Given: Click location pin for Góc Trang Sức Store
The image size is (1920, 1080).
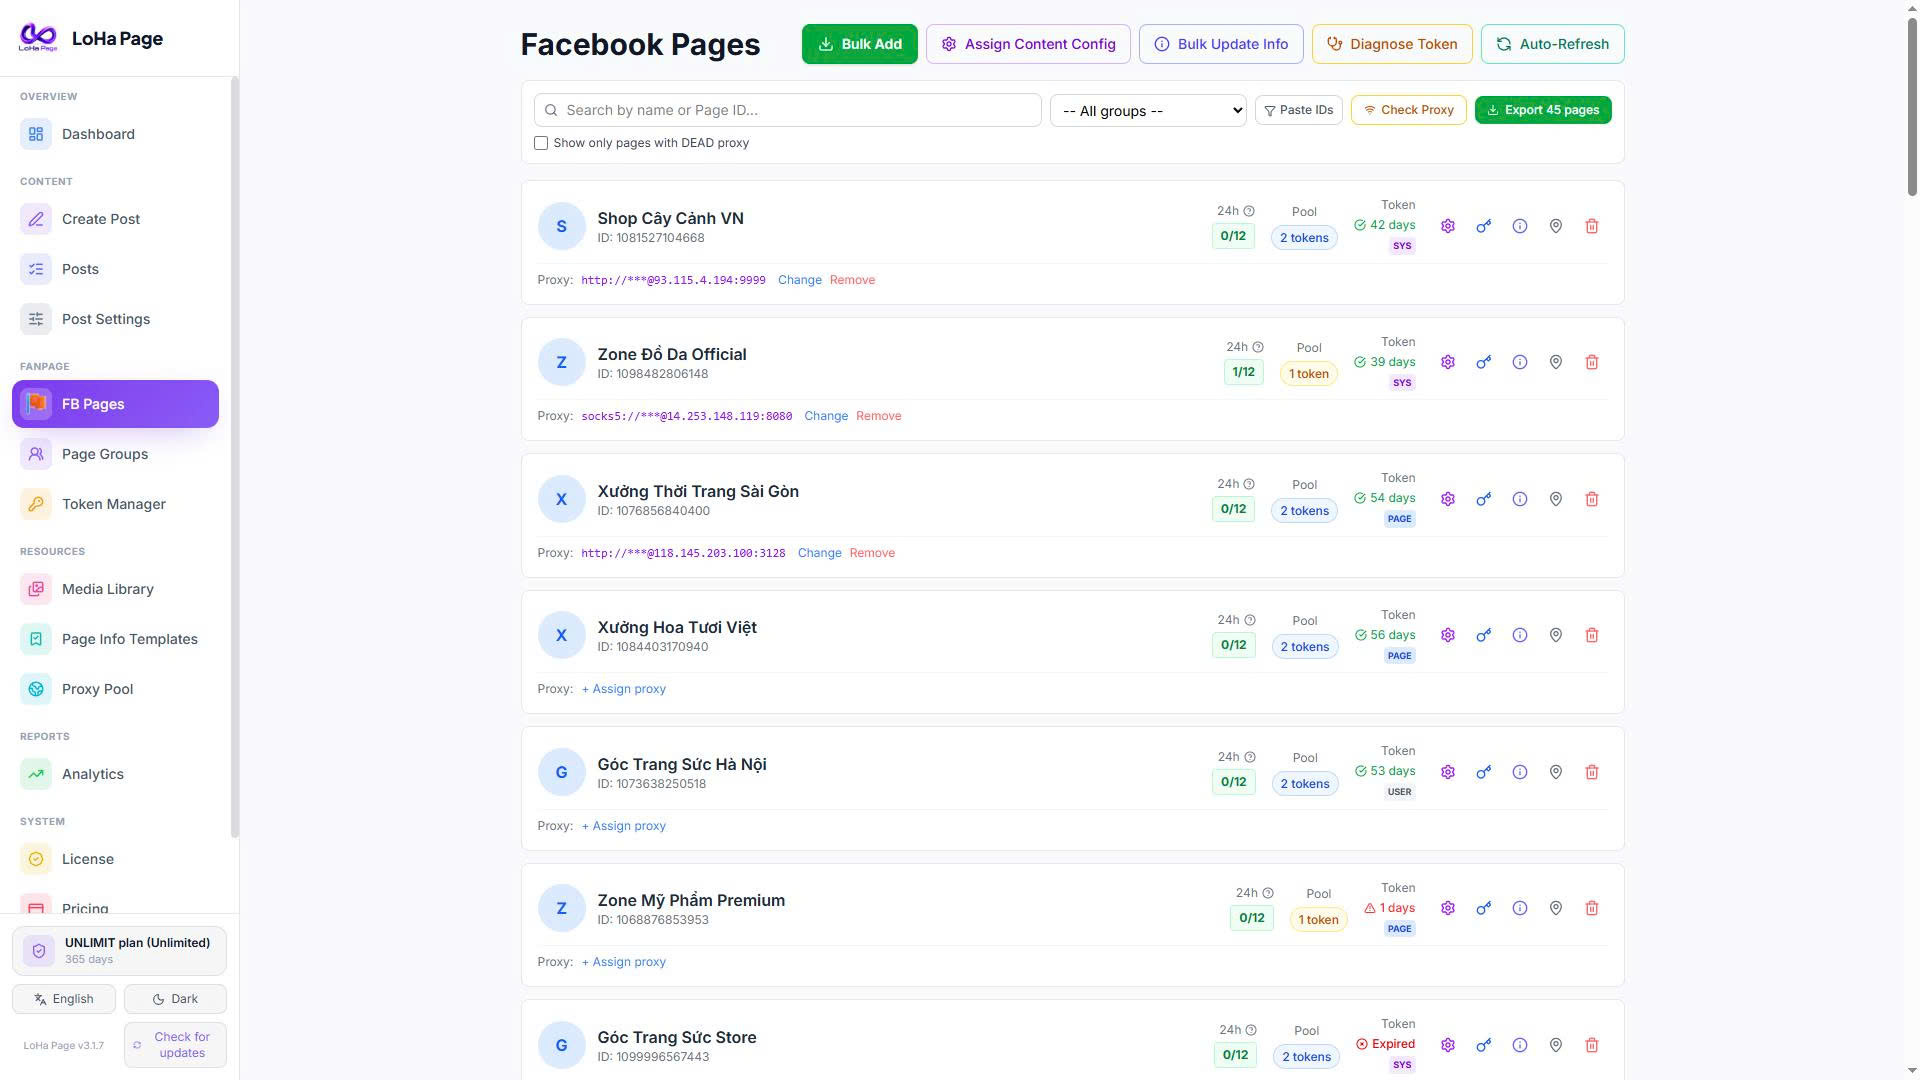Looking at the screenshot, I should tap(1555, 1045).
